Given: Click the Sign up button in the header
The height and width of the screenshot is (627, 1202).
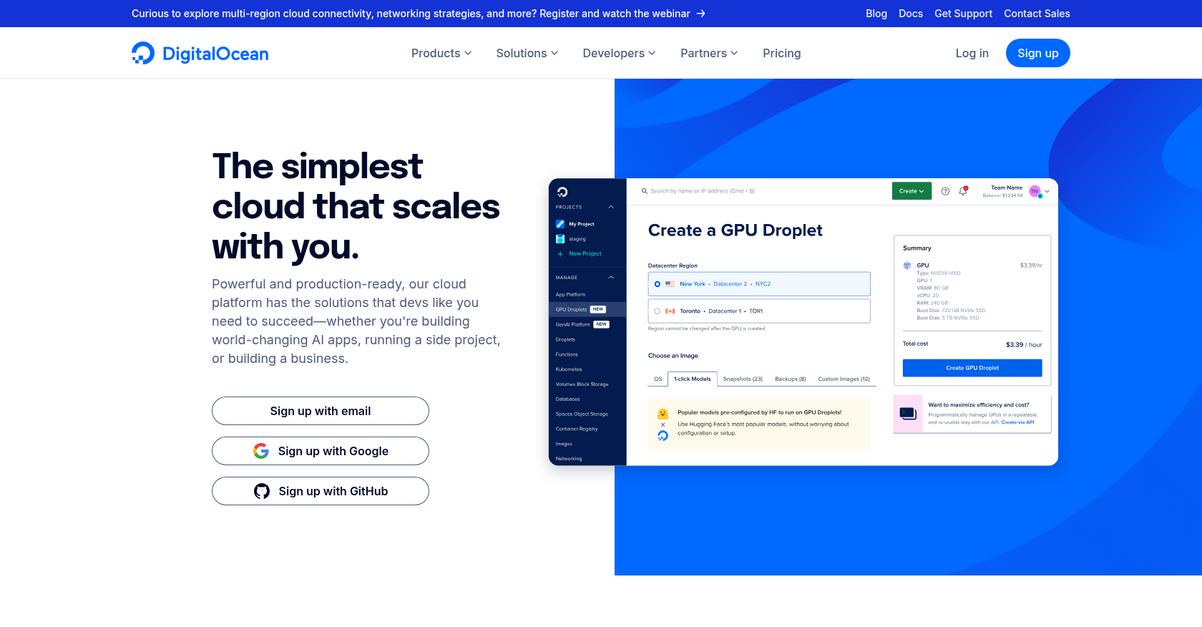Looking at the screenshot, I should 1037,53.
